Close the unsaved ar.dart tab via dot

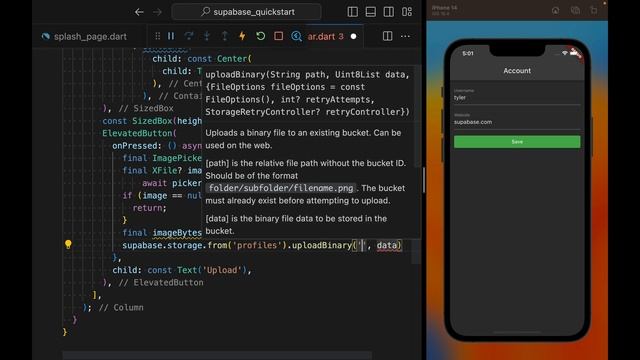pos(353,36)
